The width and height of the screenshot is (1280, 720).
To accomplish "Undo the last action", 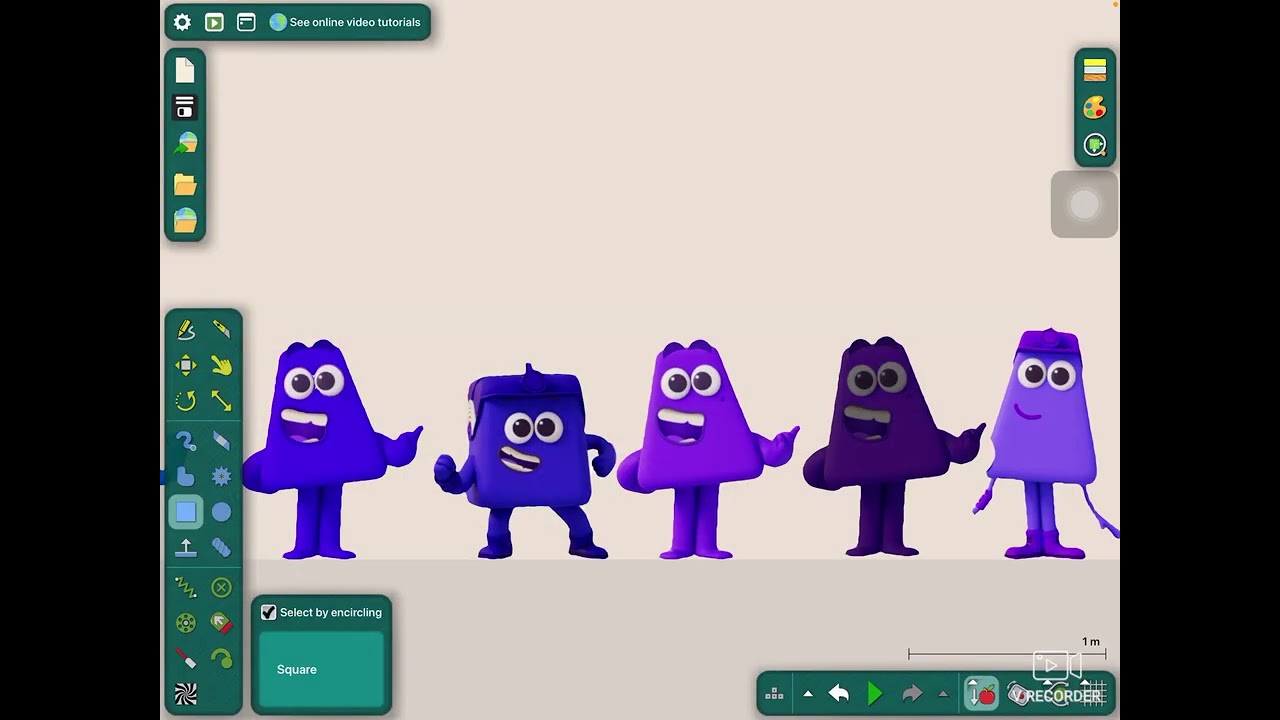I will tap(839, 694).
